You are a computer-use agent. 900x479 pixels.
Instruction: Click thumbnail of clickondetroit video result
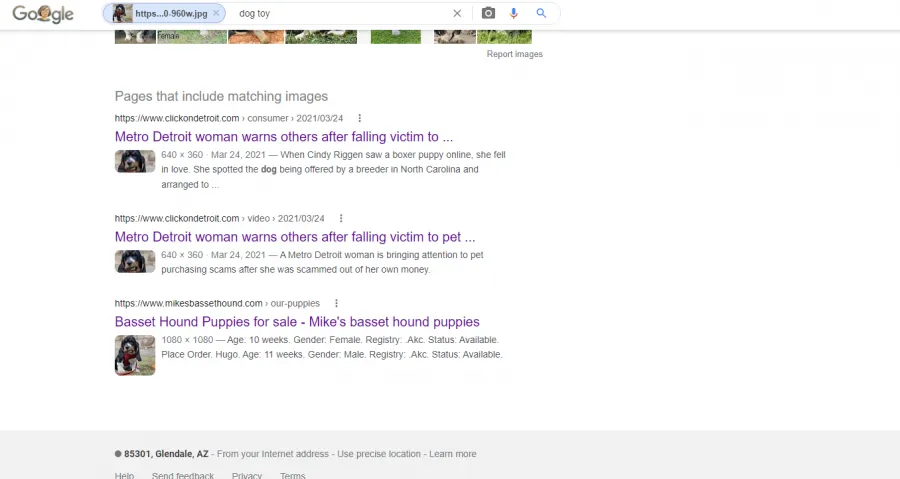click(x=135, y=262)
